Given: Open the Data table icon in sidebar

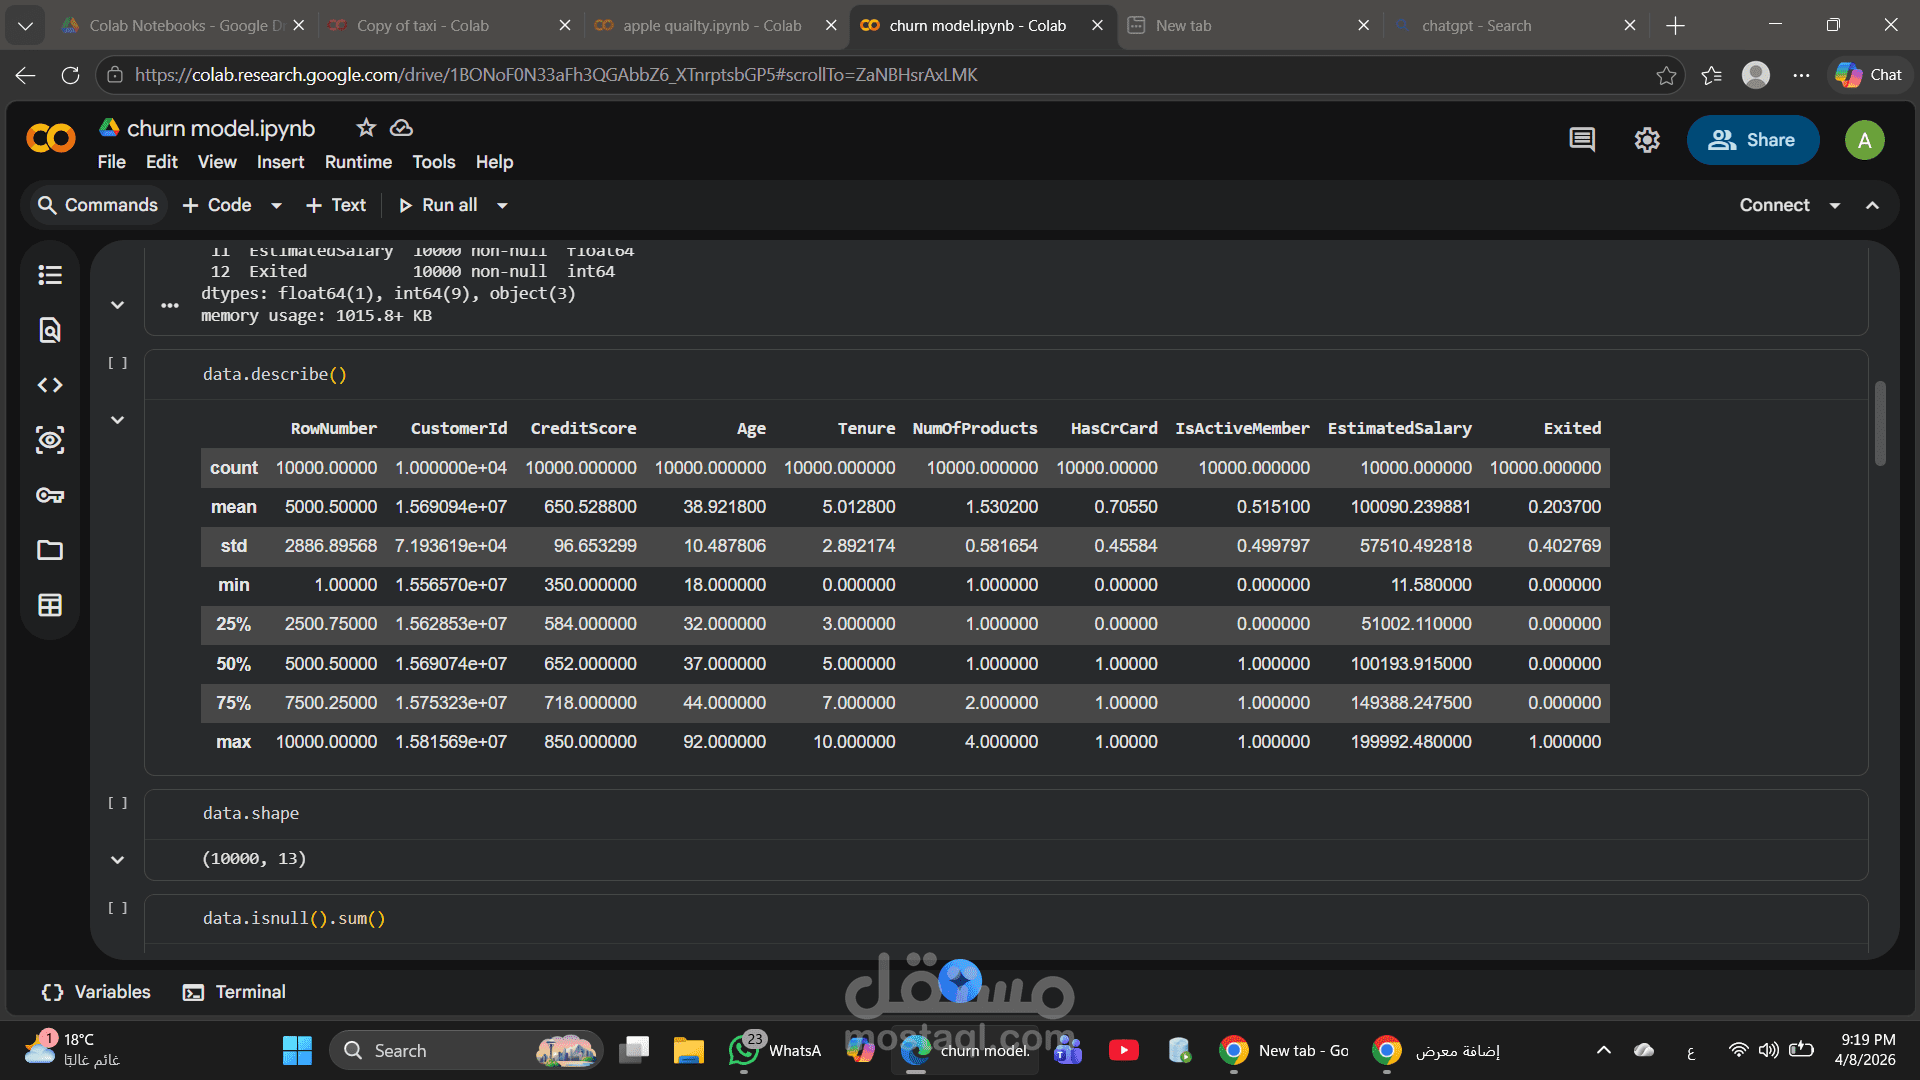Looking at the screenshot, I should coord(50,605).
